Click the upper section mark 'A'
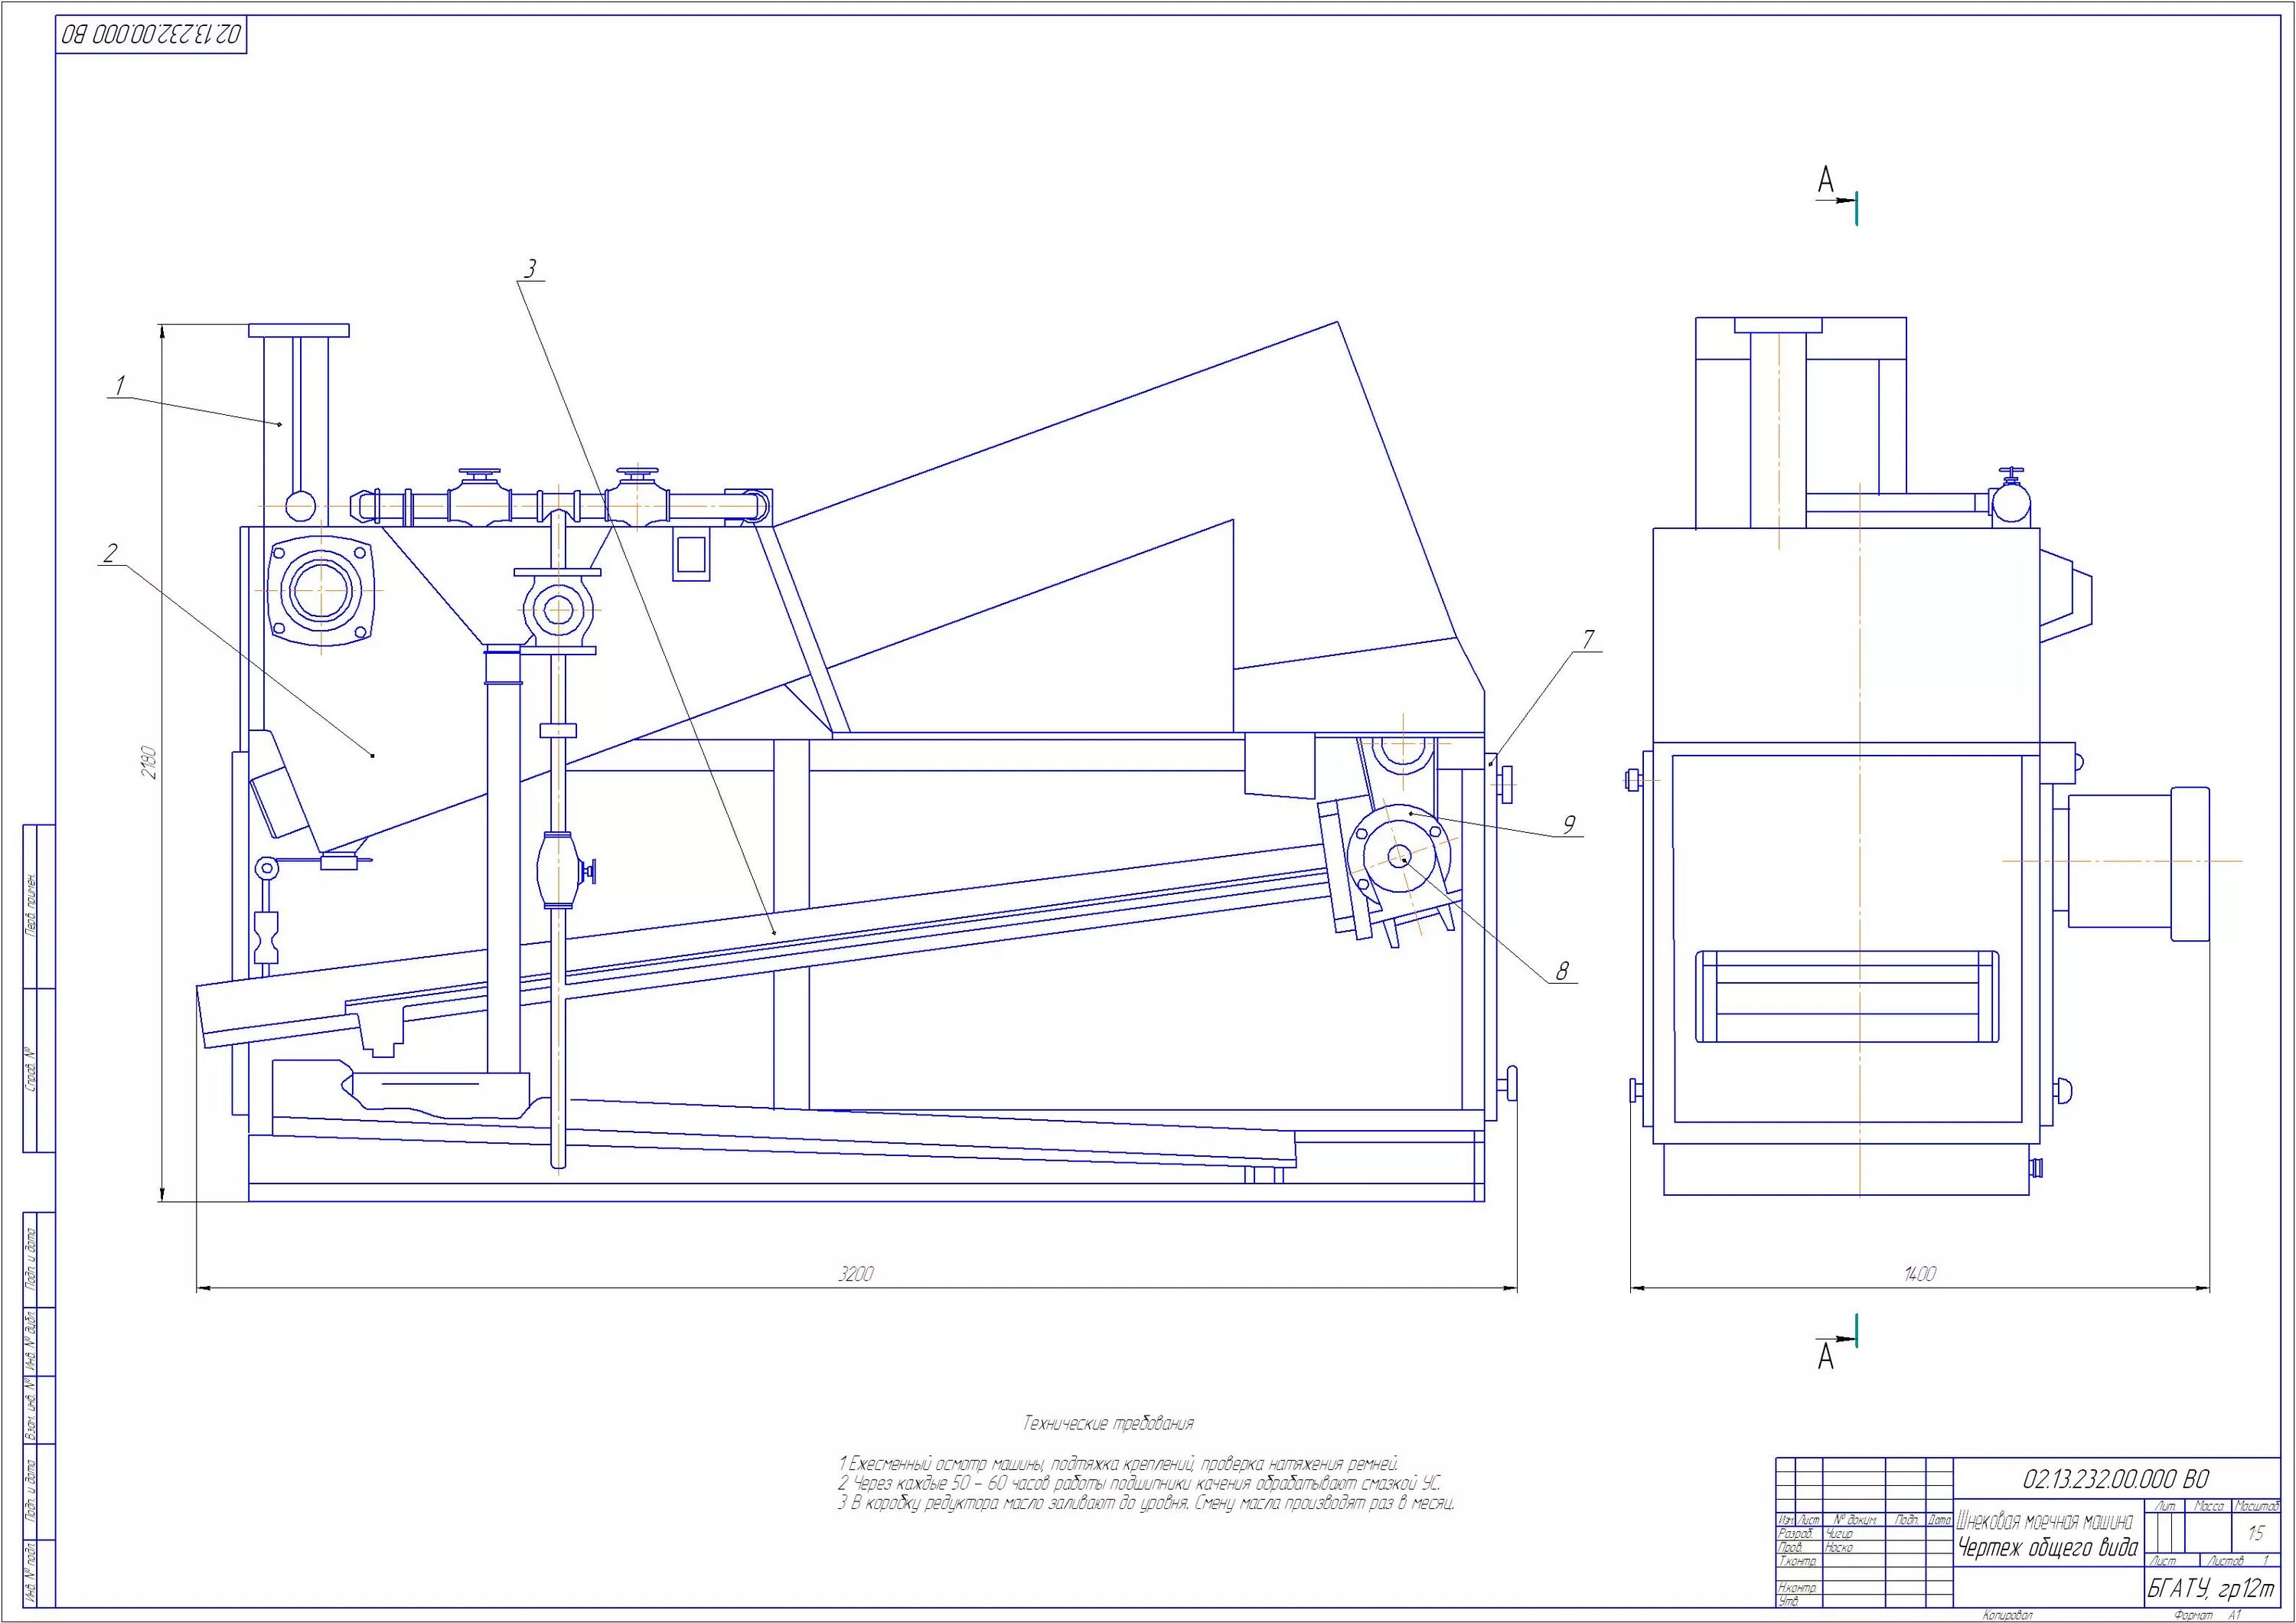Viewport: 2296px width, 1623px height. click(1826, 181)
